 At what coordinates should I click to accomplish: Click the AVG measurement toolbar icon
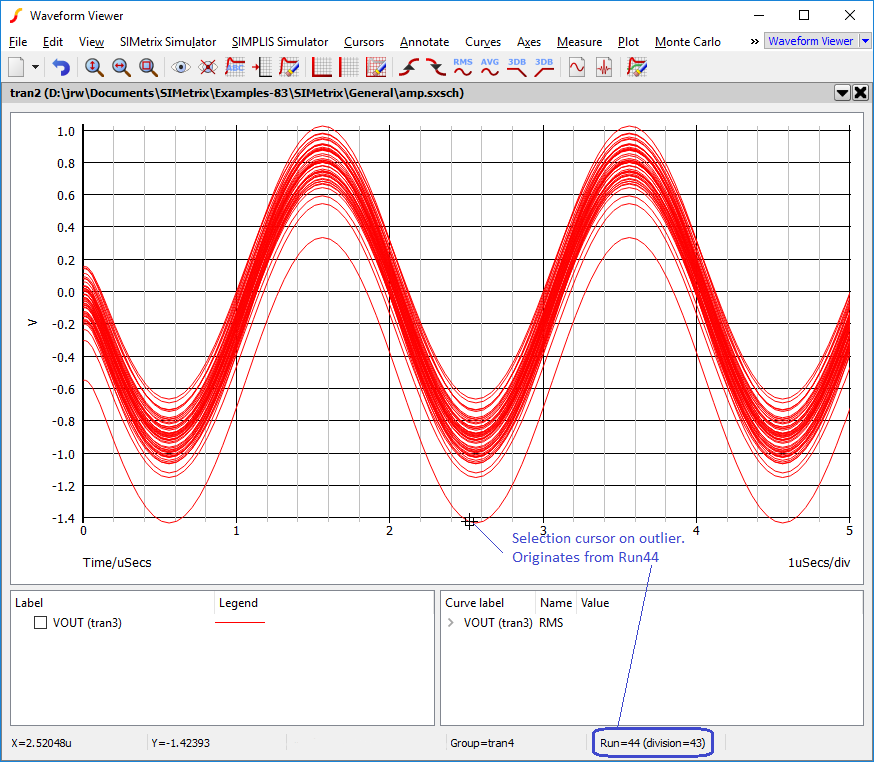(490, 67)
